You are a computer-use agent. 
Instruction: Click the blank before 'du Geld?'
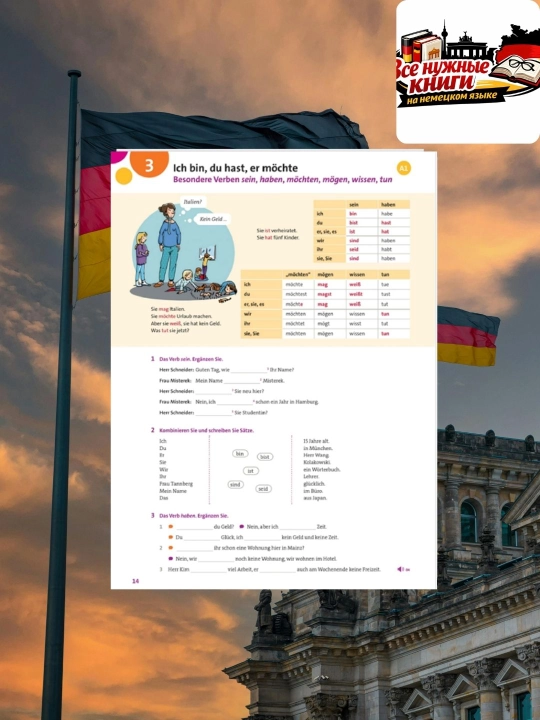point(194,528)
